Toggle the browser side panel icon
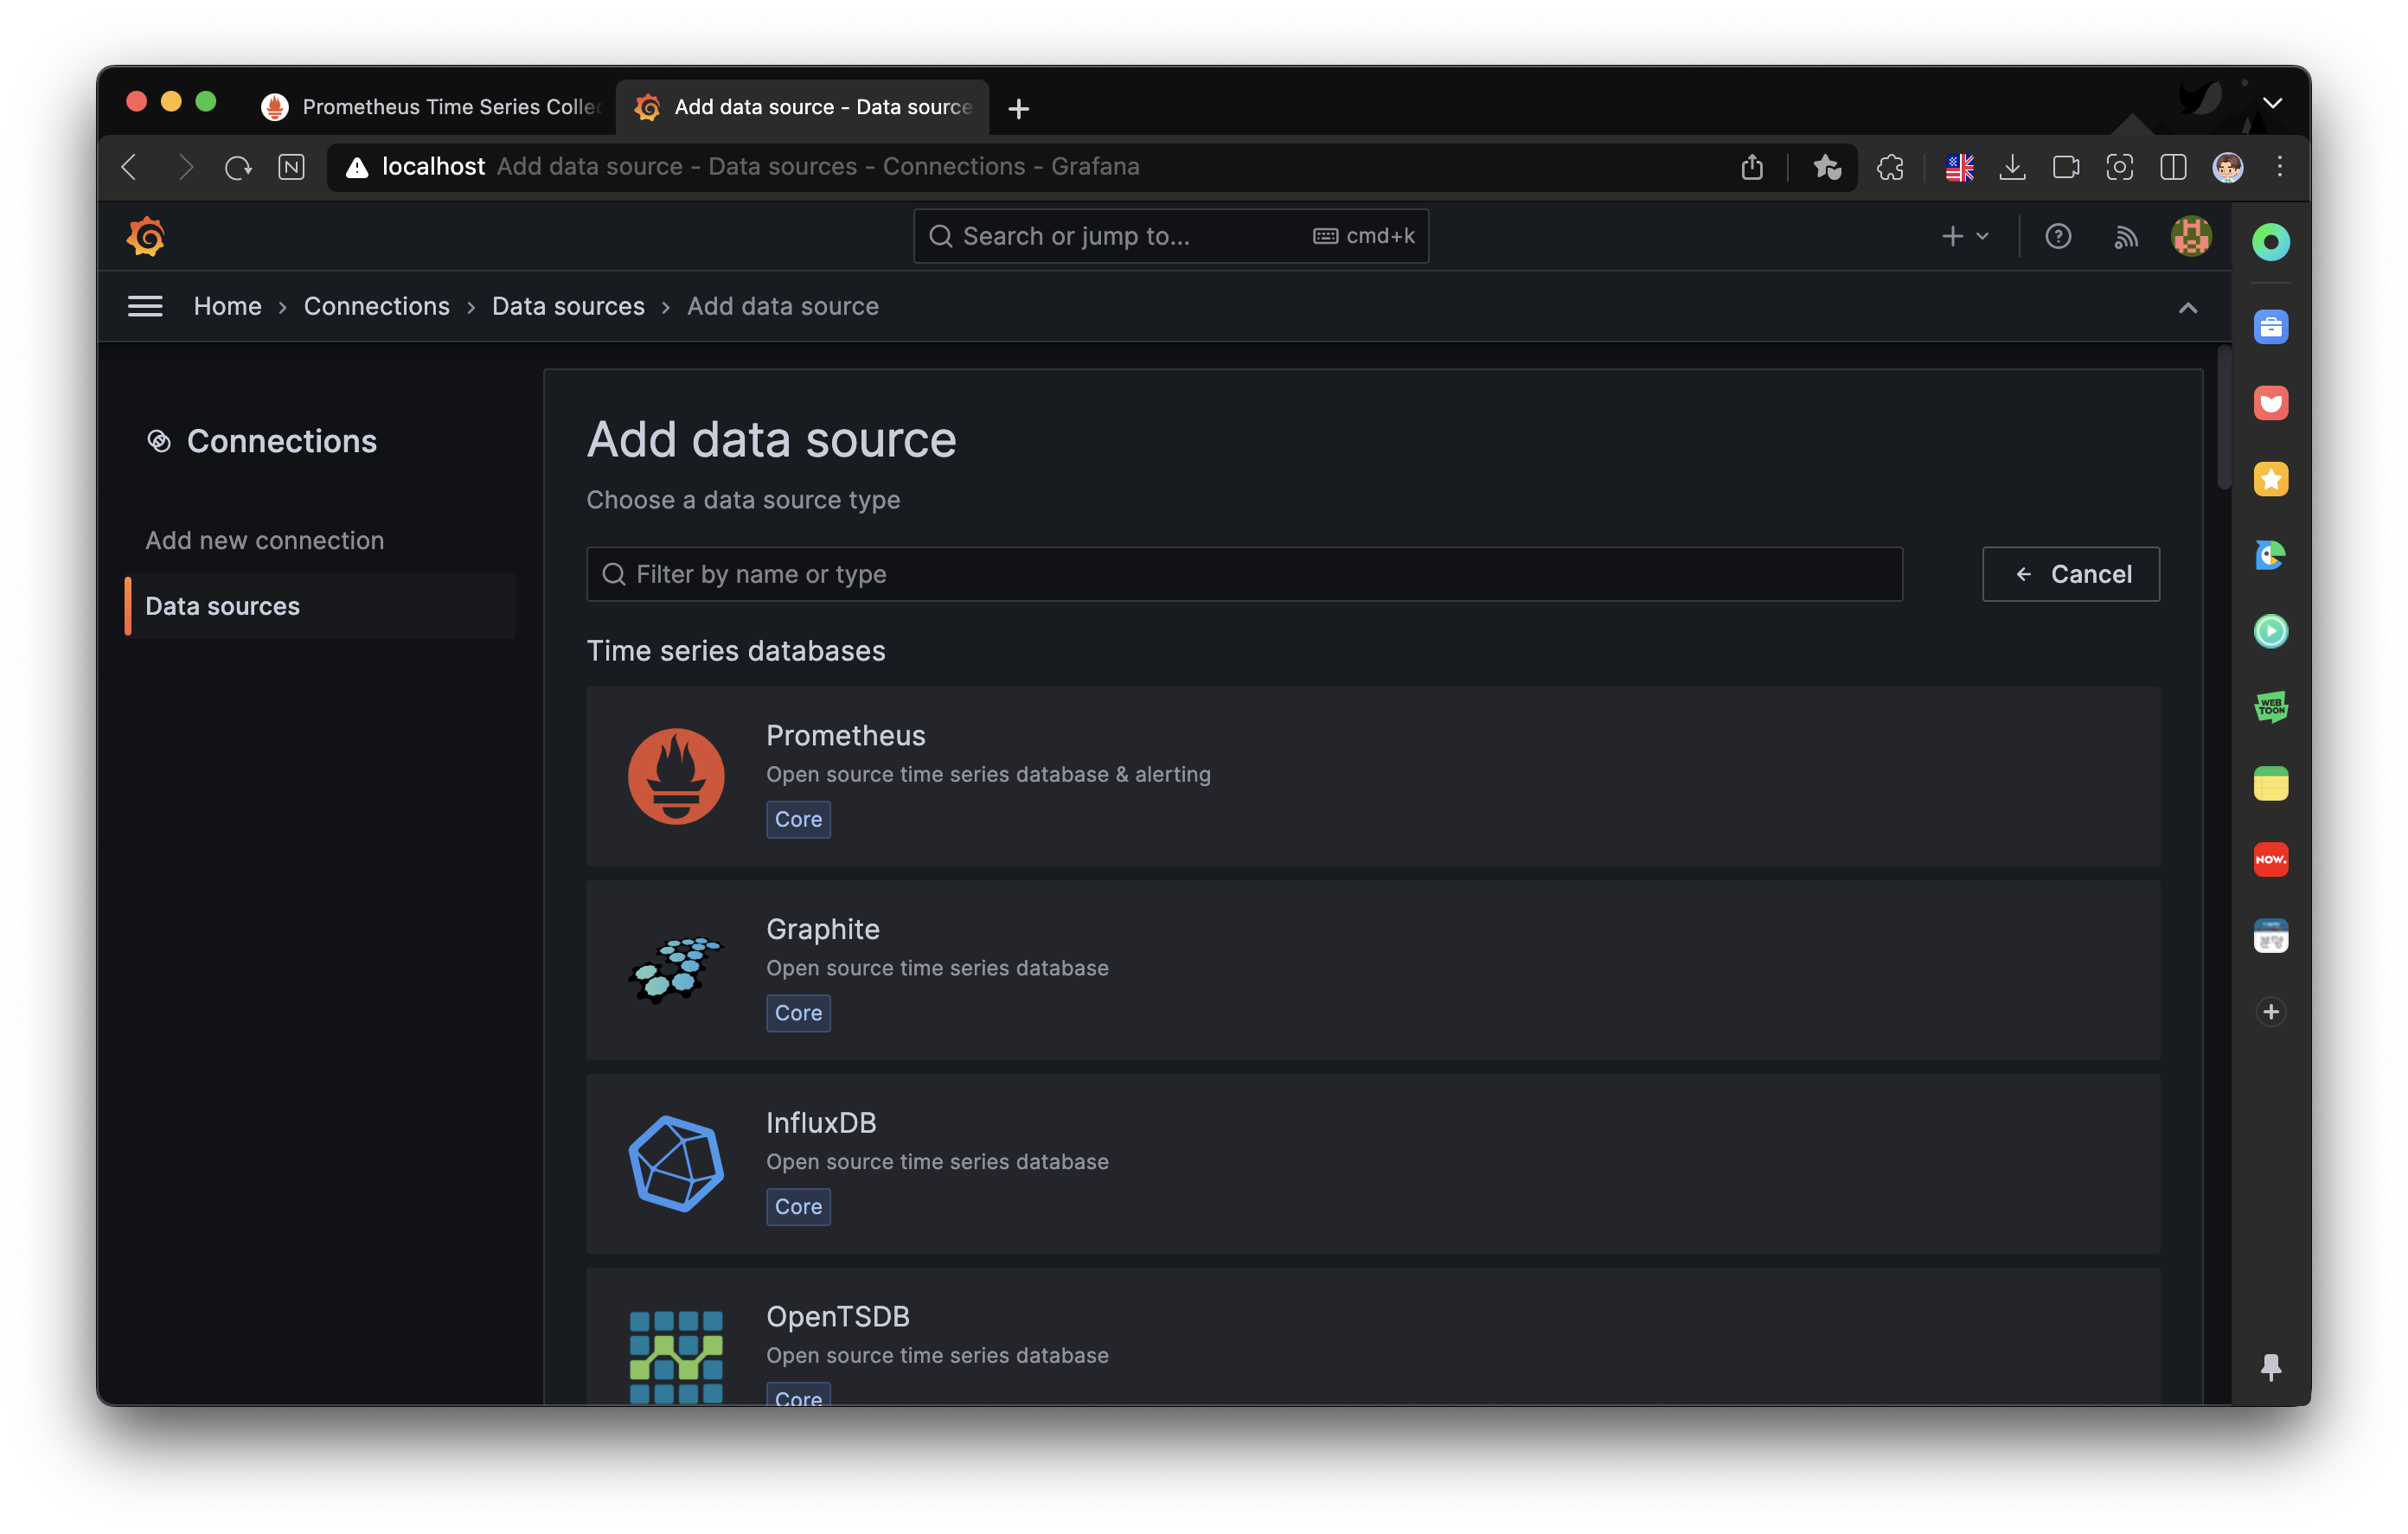Viewport: 2408px width, 1534px height. 2173,167
